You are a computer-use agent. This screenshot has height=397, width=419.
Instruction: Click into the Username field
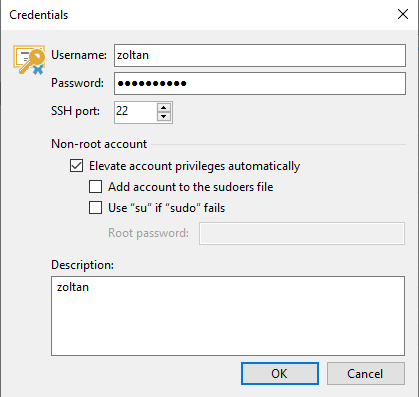click(x=260, y=55)
